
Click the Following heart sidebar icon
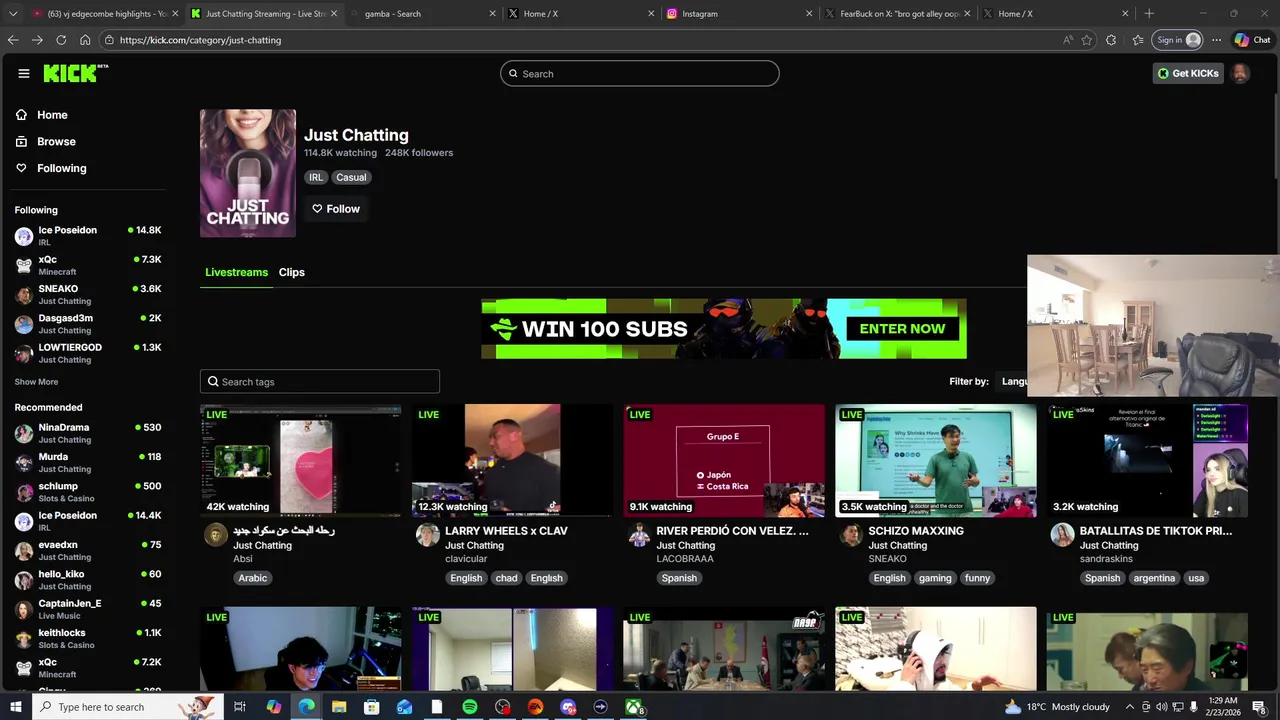point(21,168)
